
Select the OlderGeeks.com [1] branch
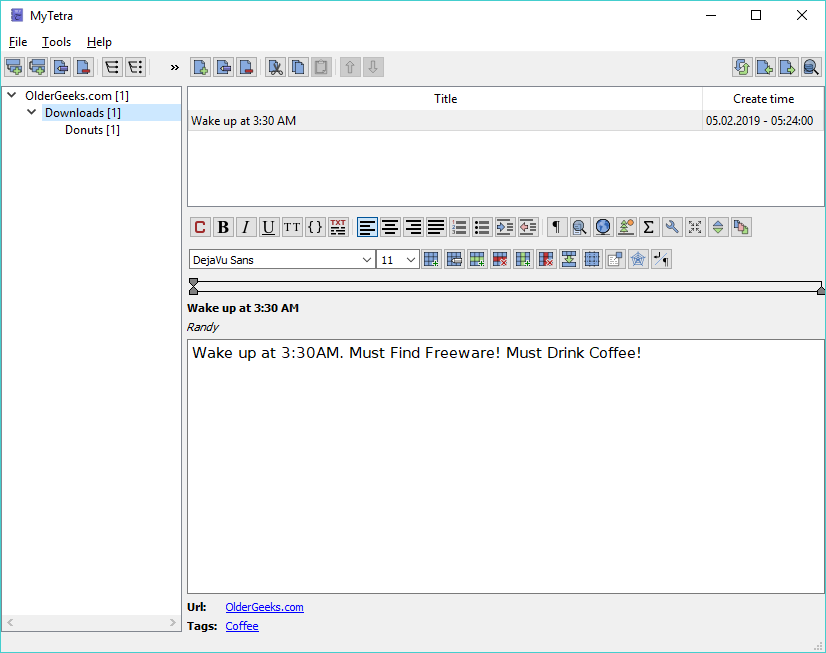click(x=77, y=96)
